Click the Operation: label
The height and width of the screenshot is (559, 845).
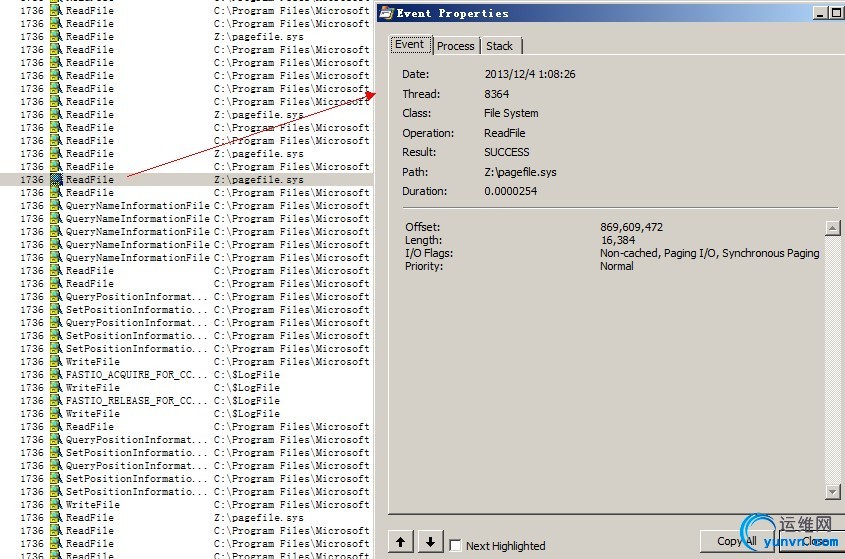coord(428,133)
